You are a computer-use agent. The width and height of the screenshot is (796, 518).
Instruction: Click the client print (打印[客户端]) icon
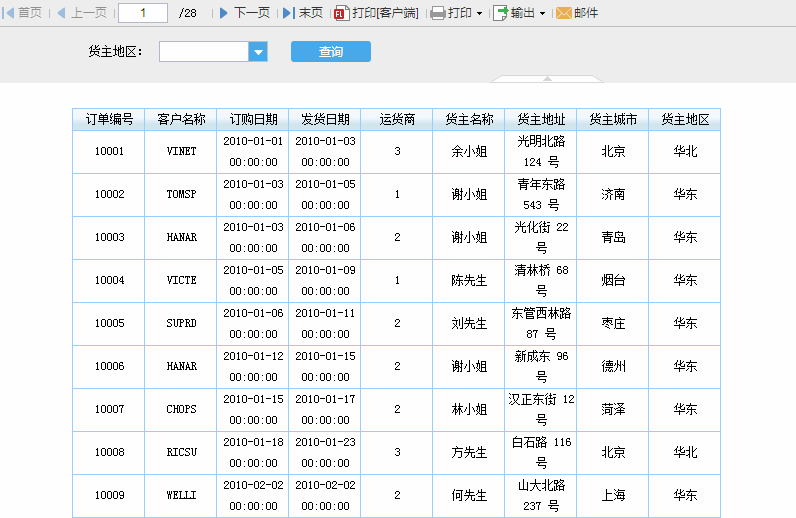[x=341, y=13]
